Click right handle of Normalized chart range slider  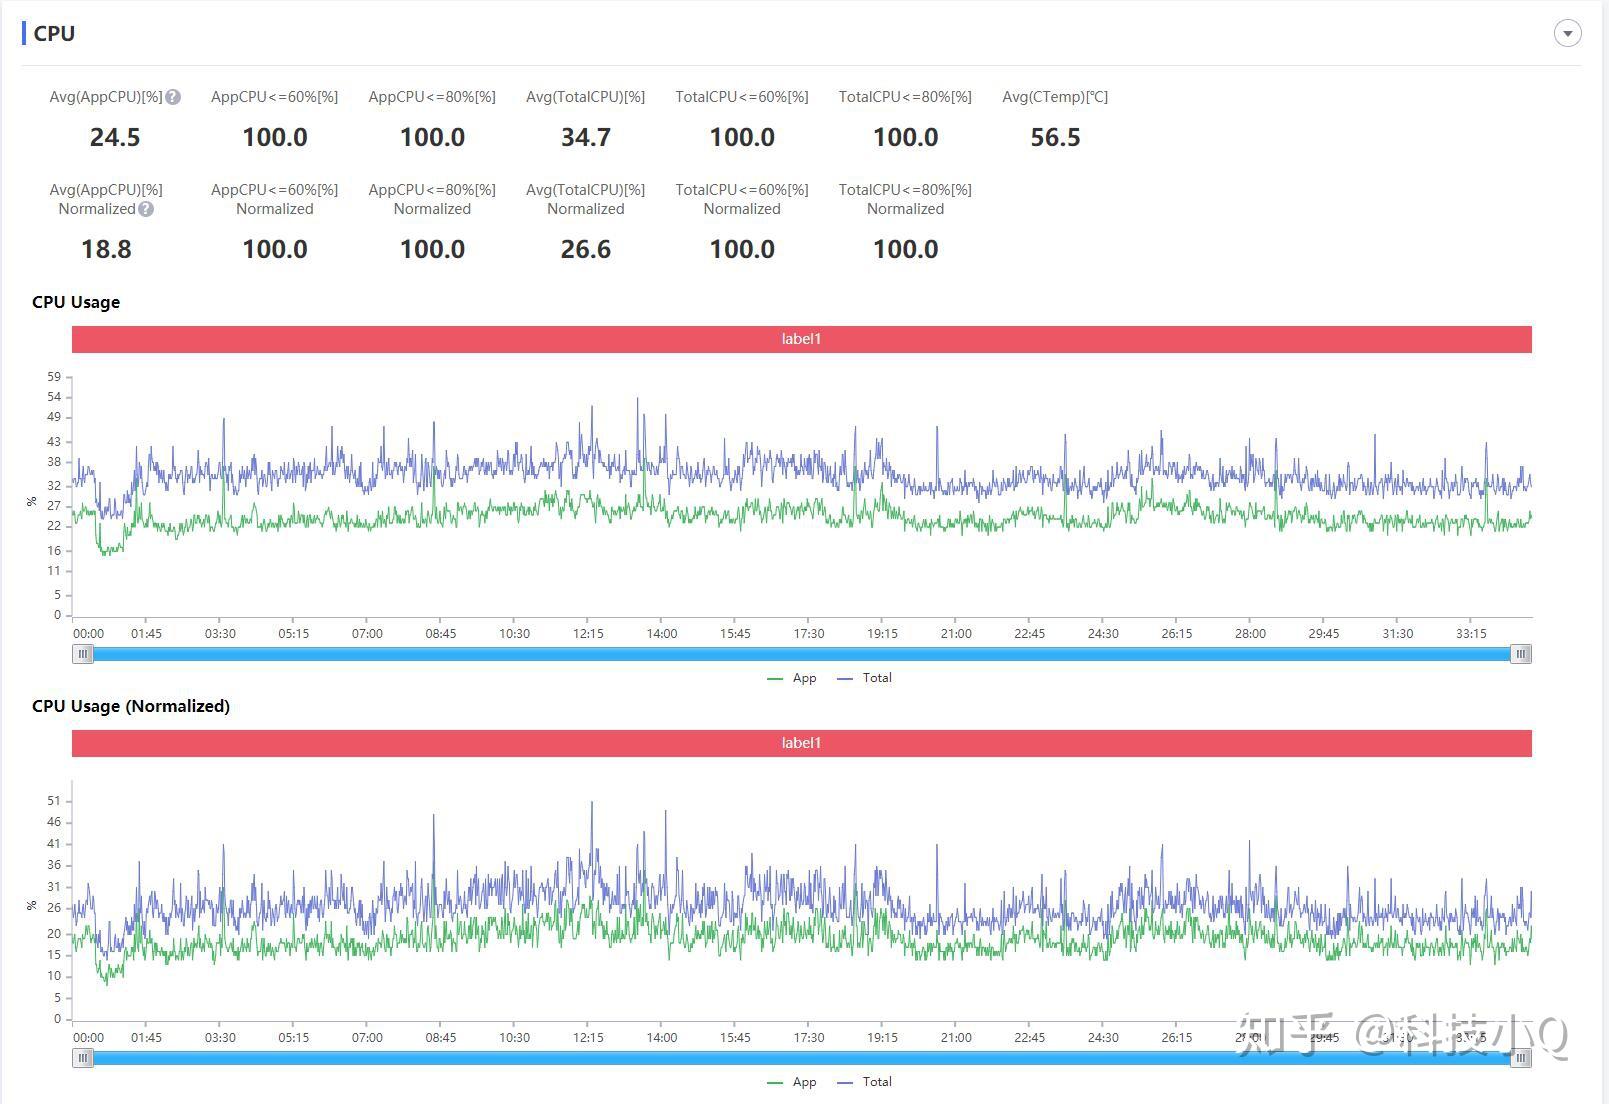(x=1521, y=1058)
